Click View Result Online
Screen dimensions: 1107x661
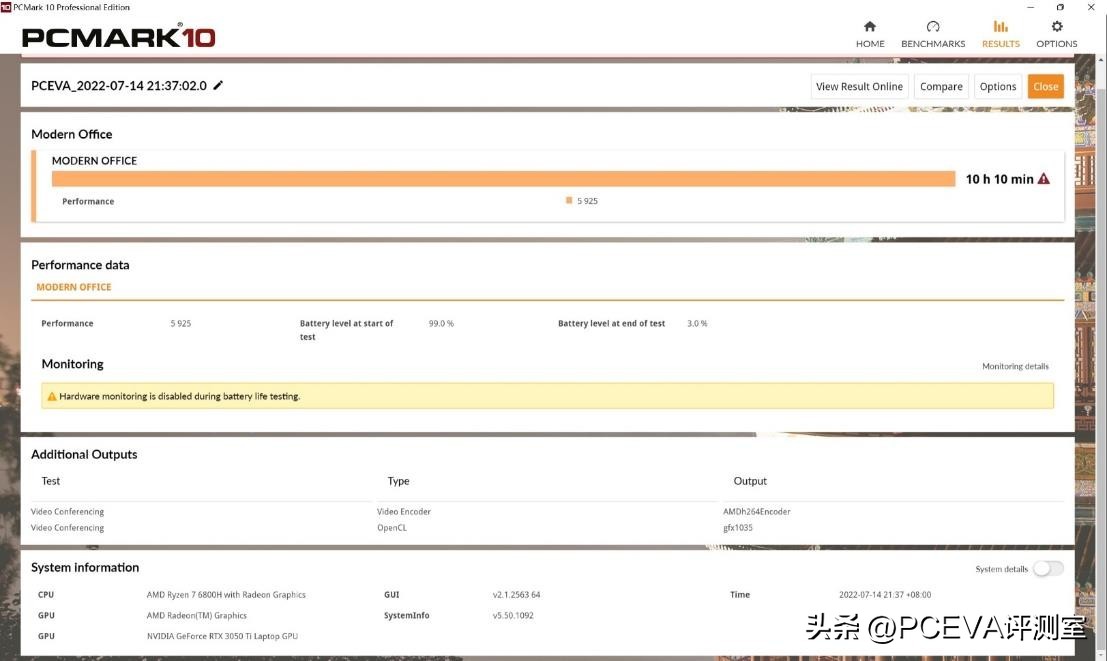[859, 86]
